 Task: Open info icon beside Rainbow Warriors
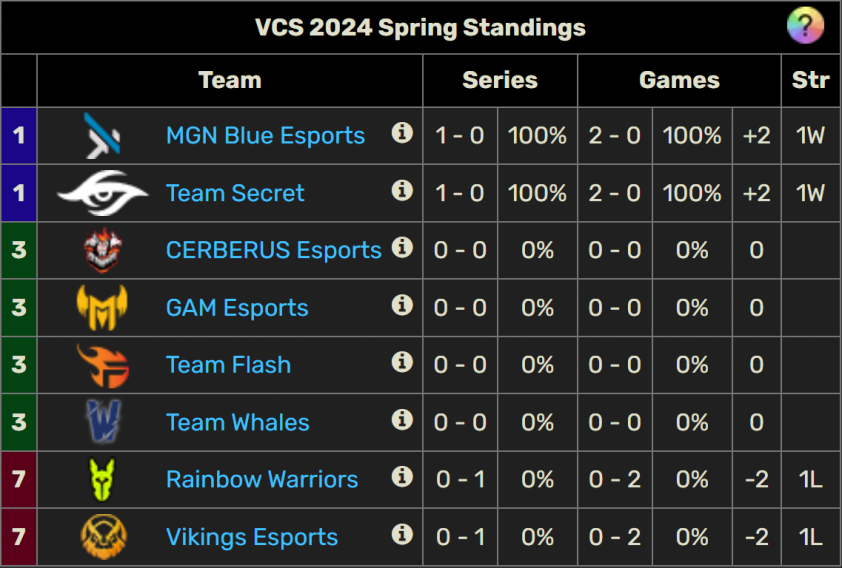click(x=402, y=476)
